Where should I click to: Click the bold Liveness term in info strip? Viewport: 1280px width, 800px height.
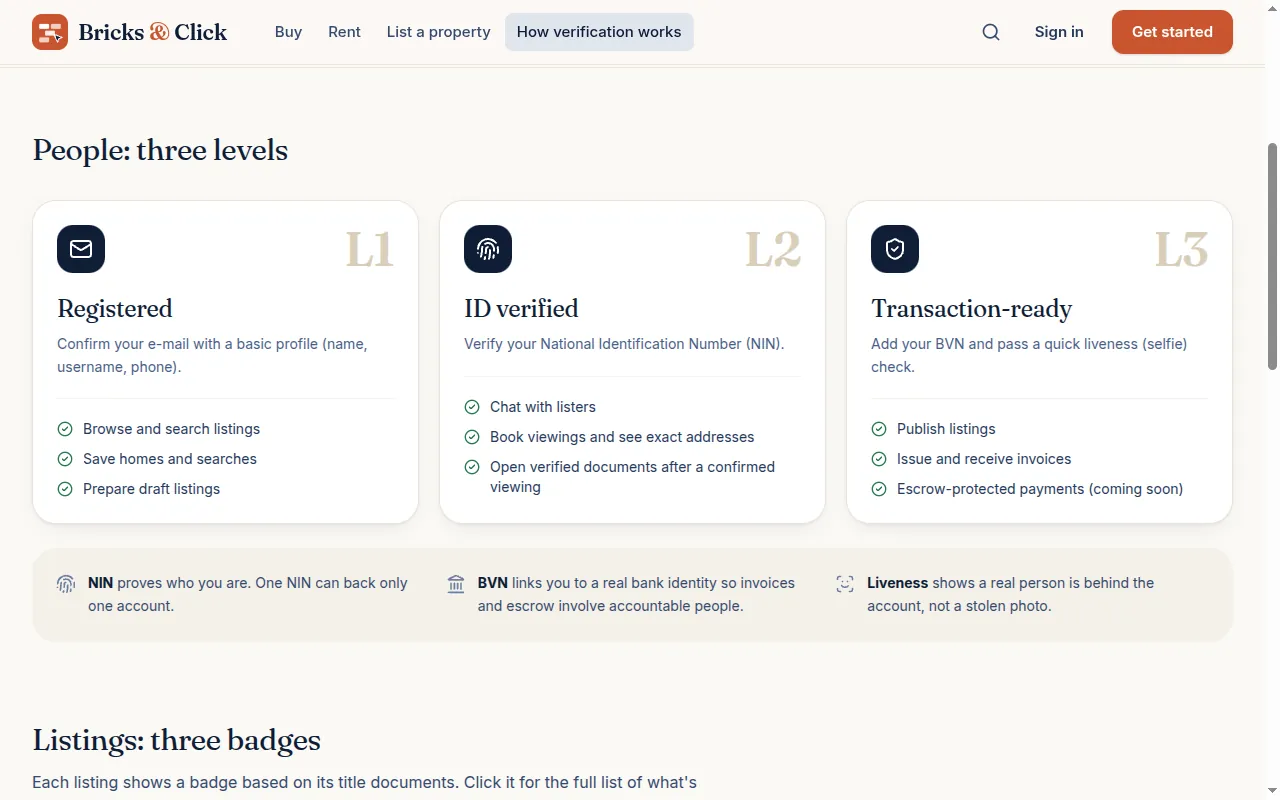pyautogui.click(x=897, y=583)
